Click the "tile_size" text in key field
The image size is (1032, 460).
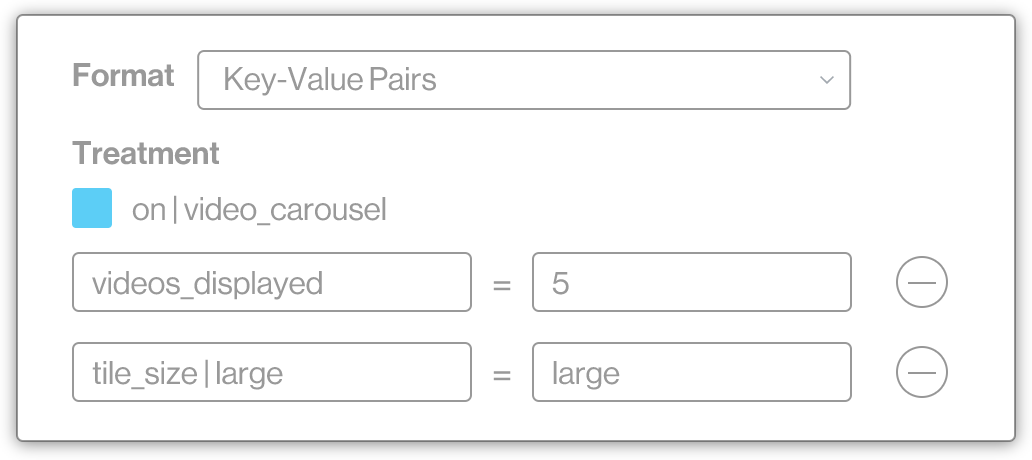pyautogui.click(x=145, y=374)
